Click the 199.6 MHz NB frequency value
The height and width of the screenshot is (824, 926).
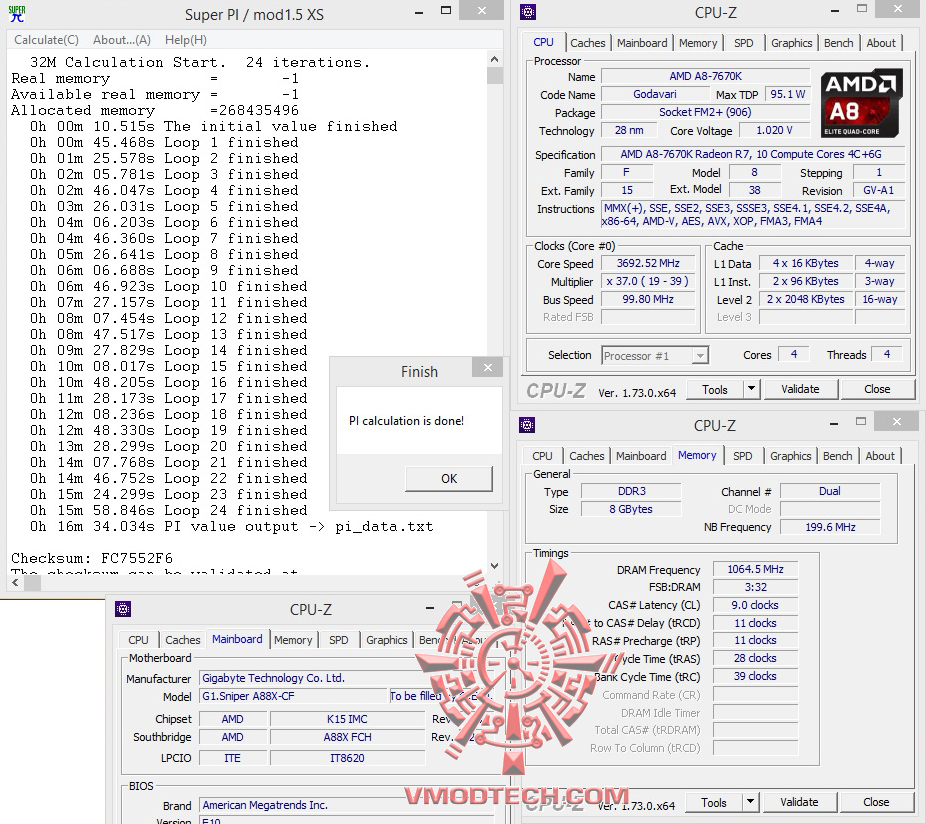point(830,527)
